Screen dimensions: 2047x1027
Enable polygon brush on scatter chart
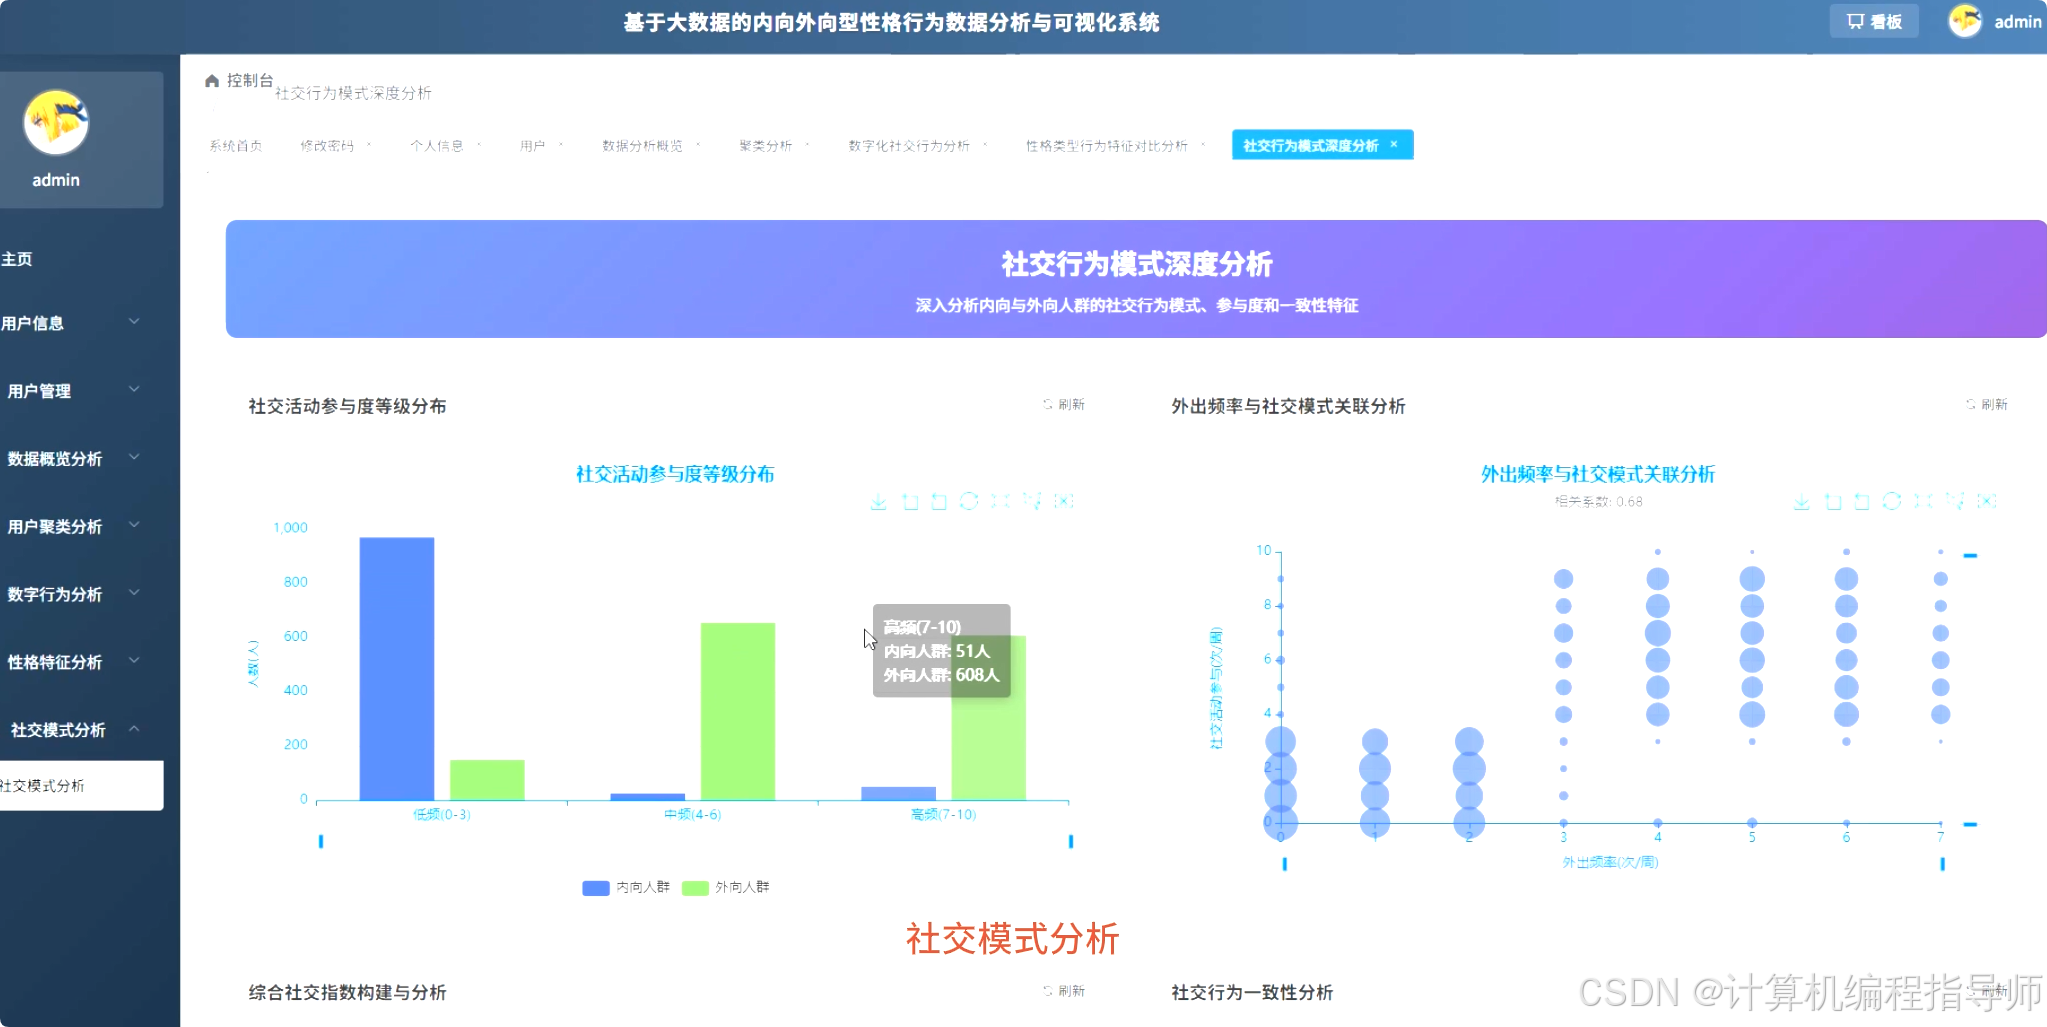click(x=1955, y=501)
